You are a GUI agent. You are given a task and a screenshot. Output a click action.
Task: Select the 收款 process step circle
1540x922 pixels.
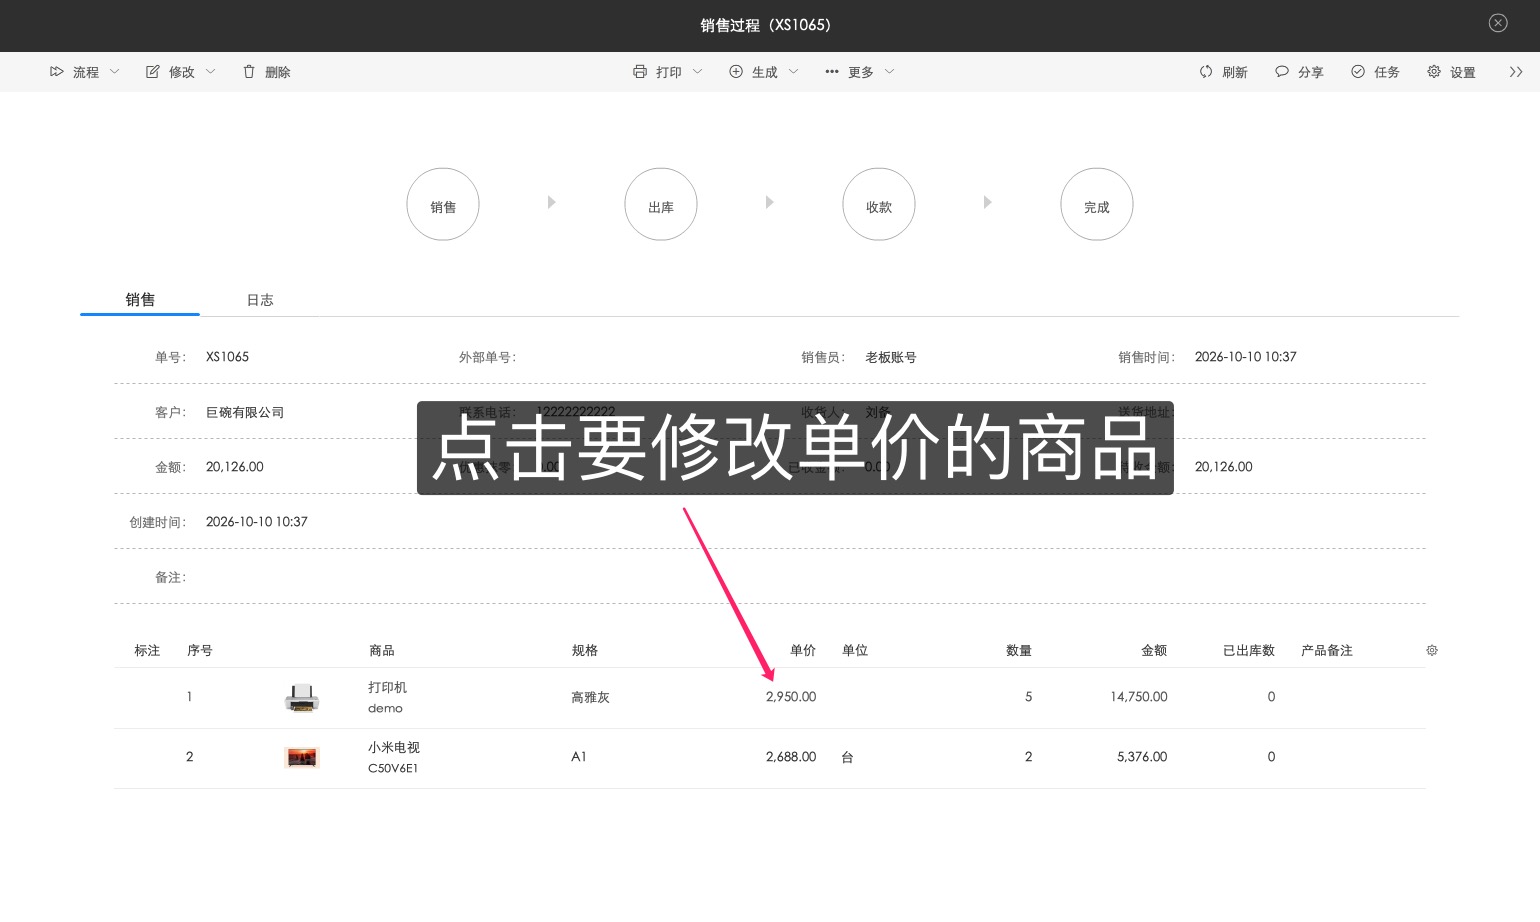879,205
